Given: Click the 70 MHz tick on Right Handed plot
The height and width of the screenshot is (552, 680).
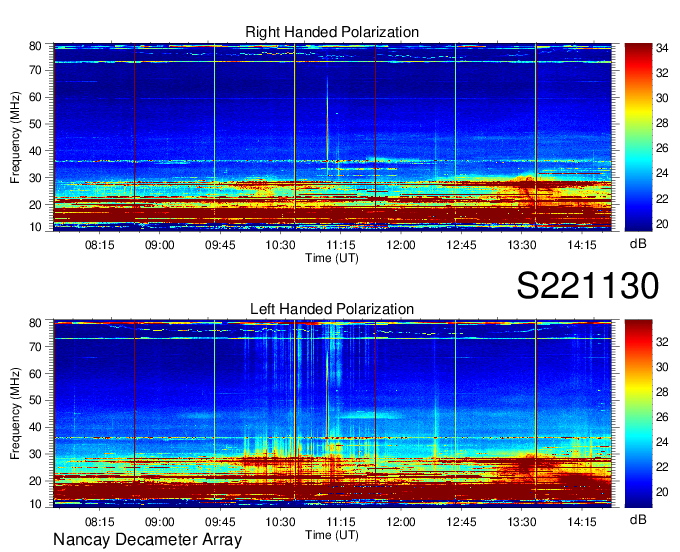Looking at the screenshot, I should click(x=35, y=70).
